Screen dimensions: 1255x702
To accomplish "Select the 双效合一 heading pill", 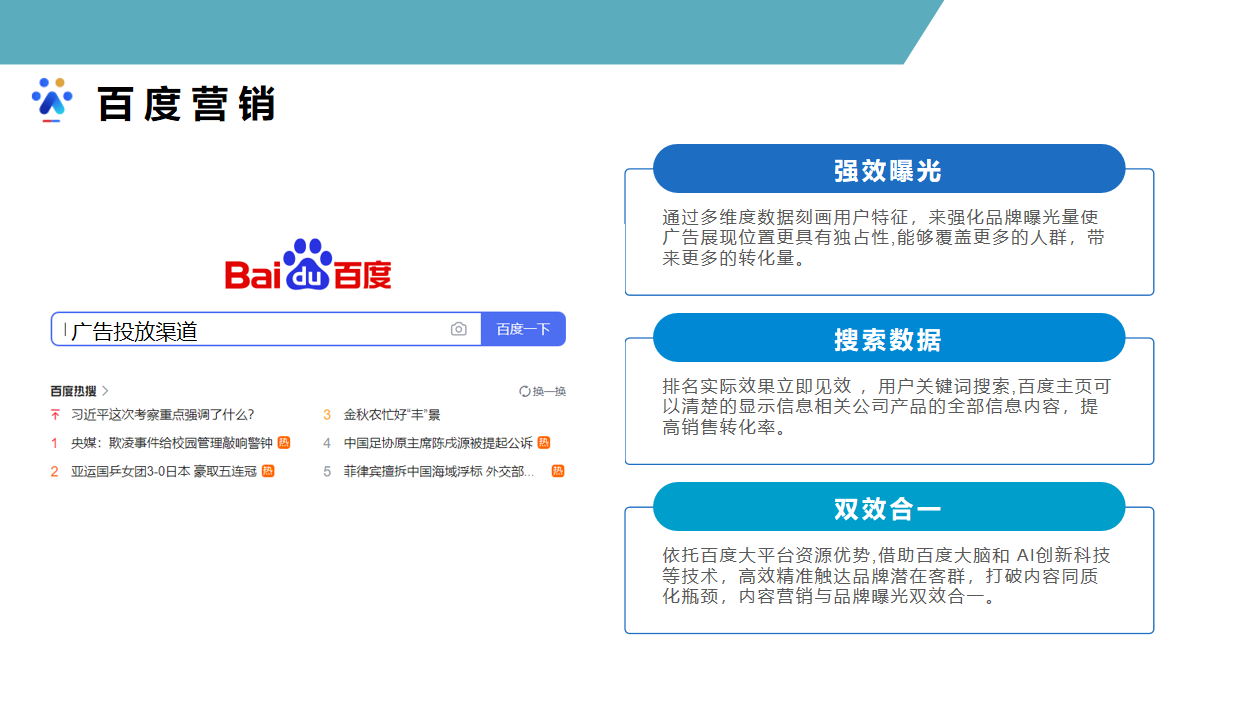I will coord(889,507).
